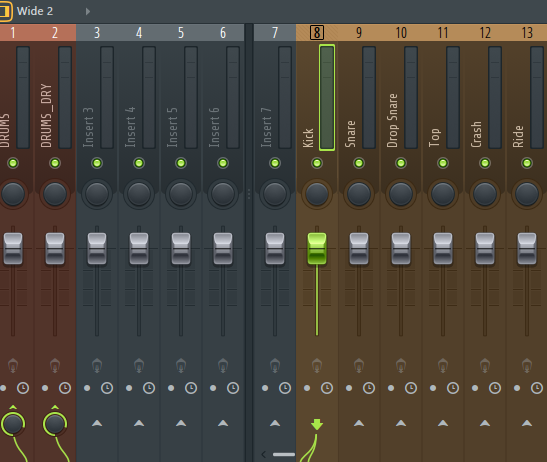547x462 pixels.
Task: Select the Insert 6 track label
Action: (214, 127)
